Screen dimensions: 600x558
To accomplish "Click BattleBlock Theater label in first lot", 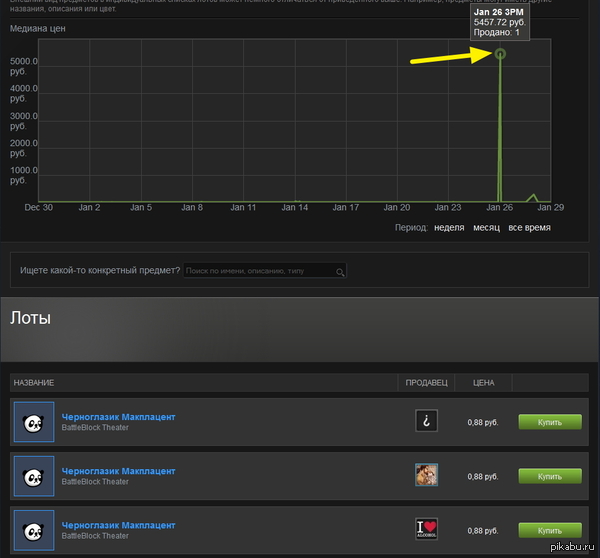I will (95, 427).
